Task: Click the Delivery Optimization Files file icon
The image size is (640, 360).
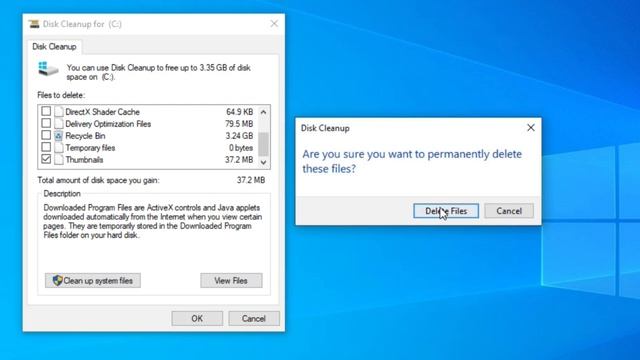Action: 59,124
